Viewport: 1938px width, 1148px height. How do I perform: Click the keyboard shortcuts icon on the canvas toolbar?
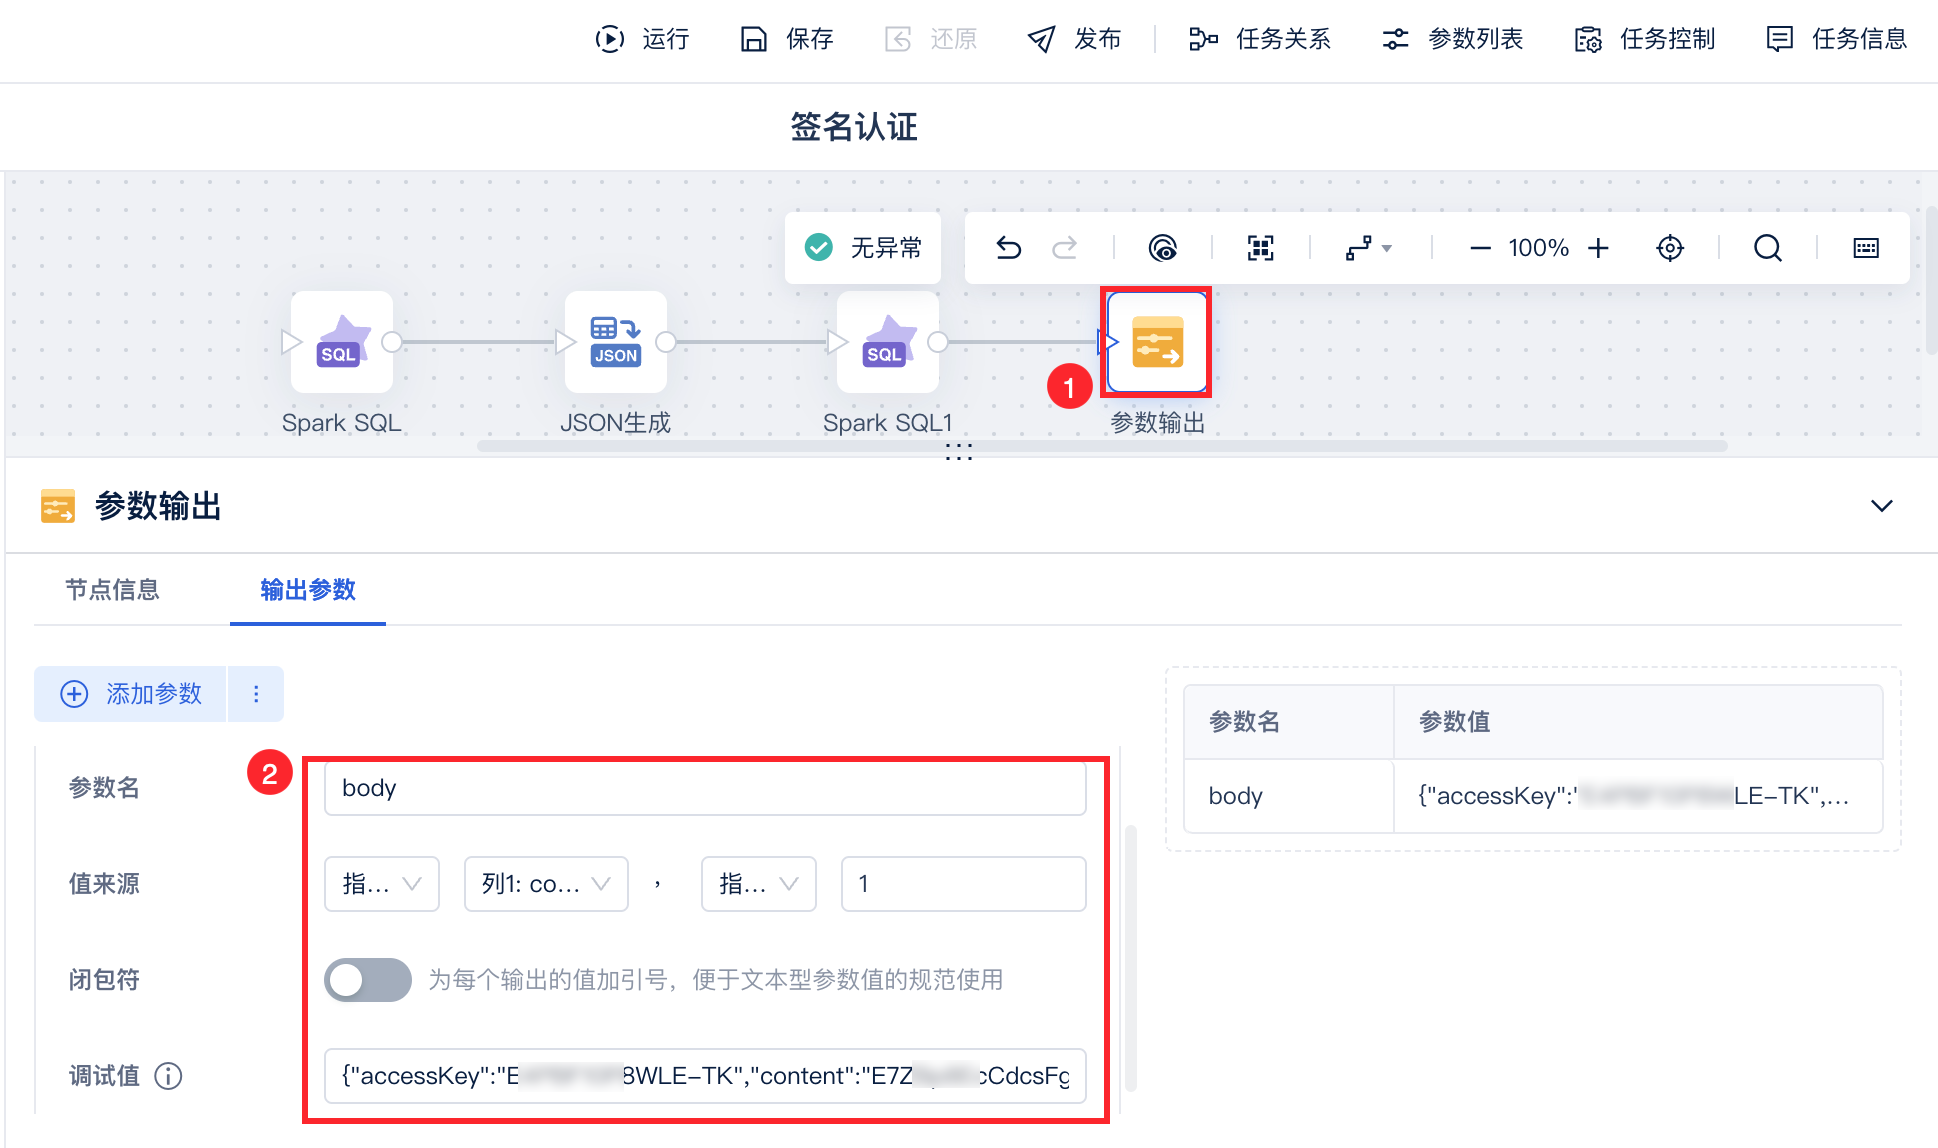pos(1865,248)
